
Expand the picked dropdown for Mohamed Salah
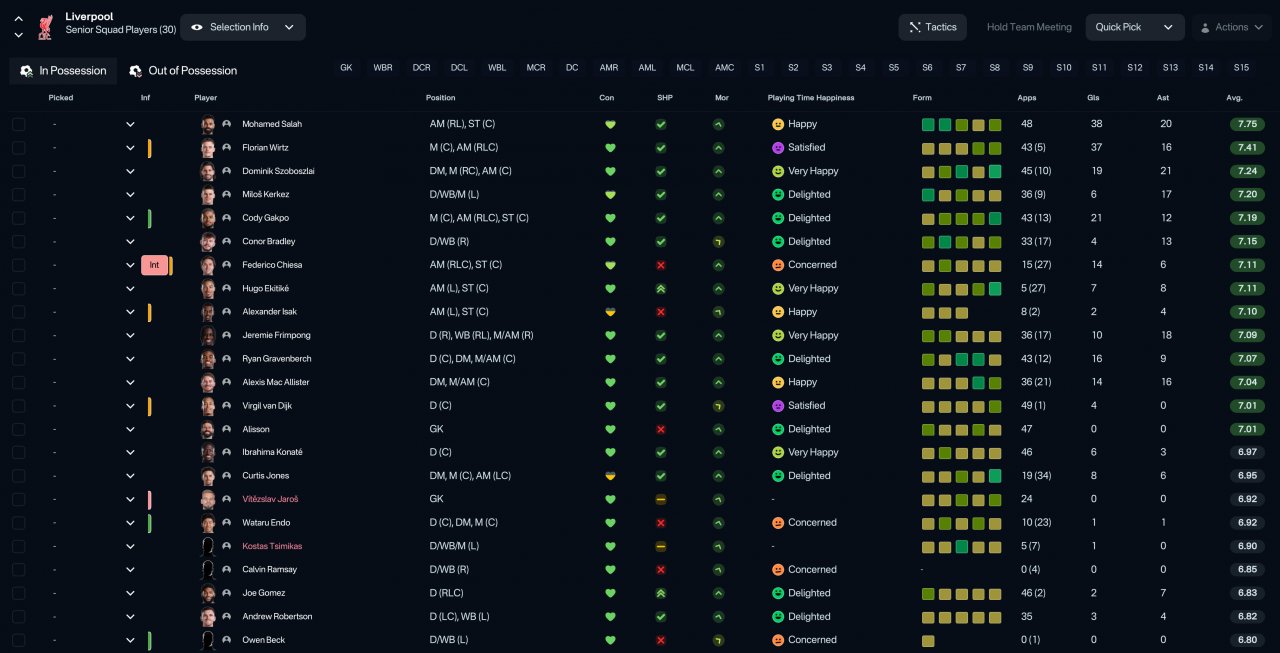point(130,124)
